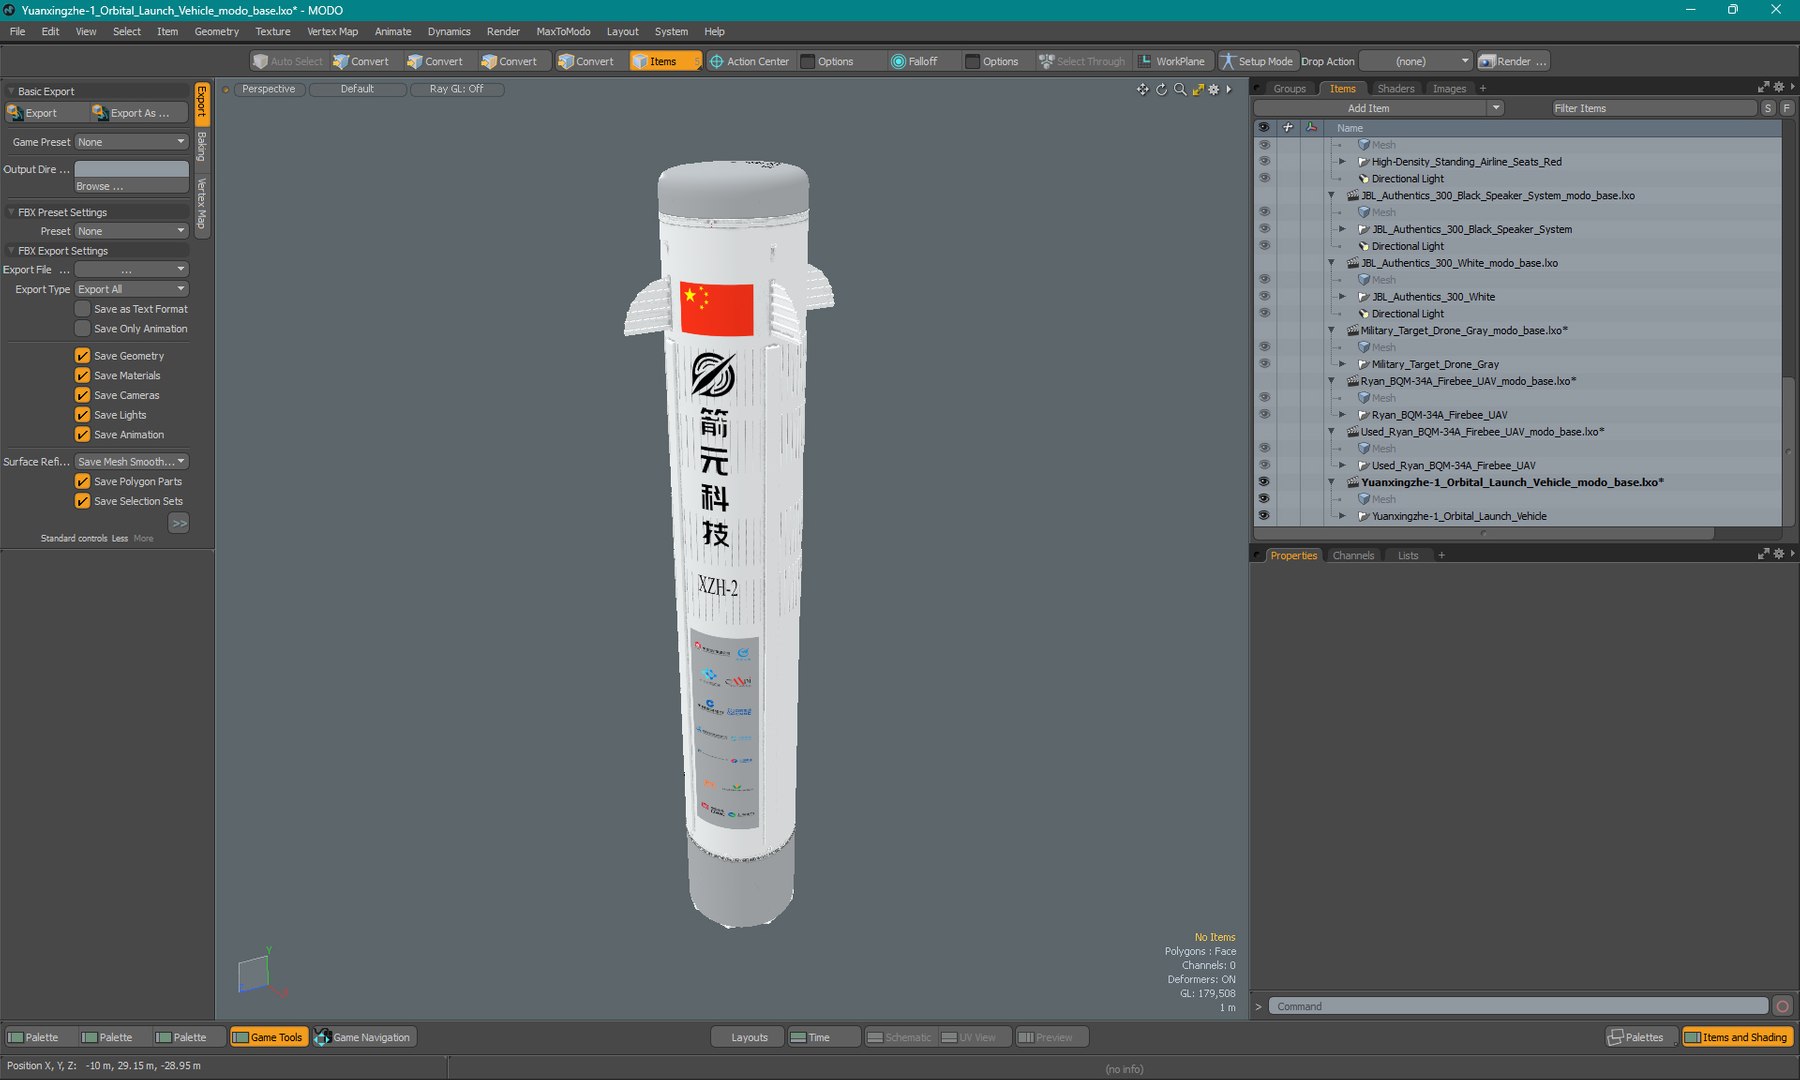Click the Default shading button

(357, 89)
